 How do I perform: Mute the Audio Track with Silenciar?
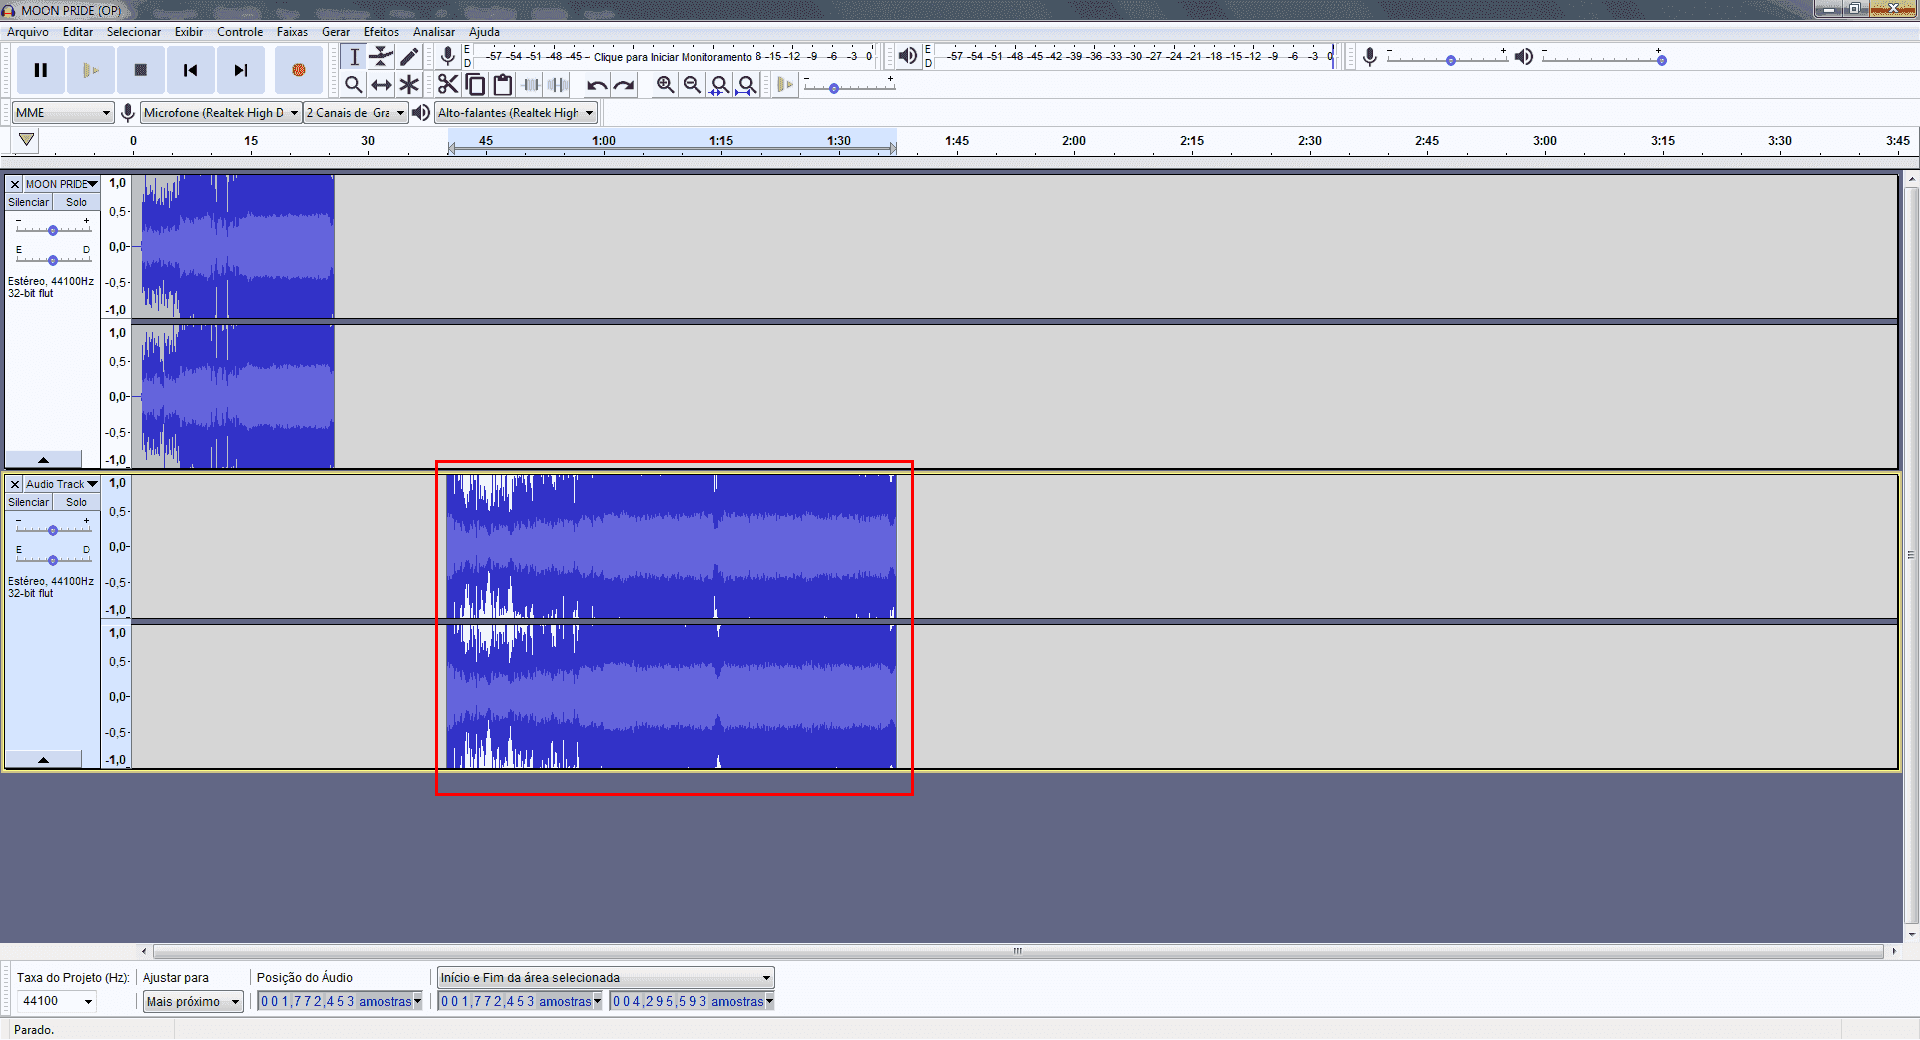pos(29,502)
